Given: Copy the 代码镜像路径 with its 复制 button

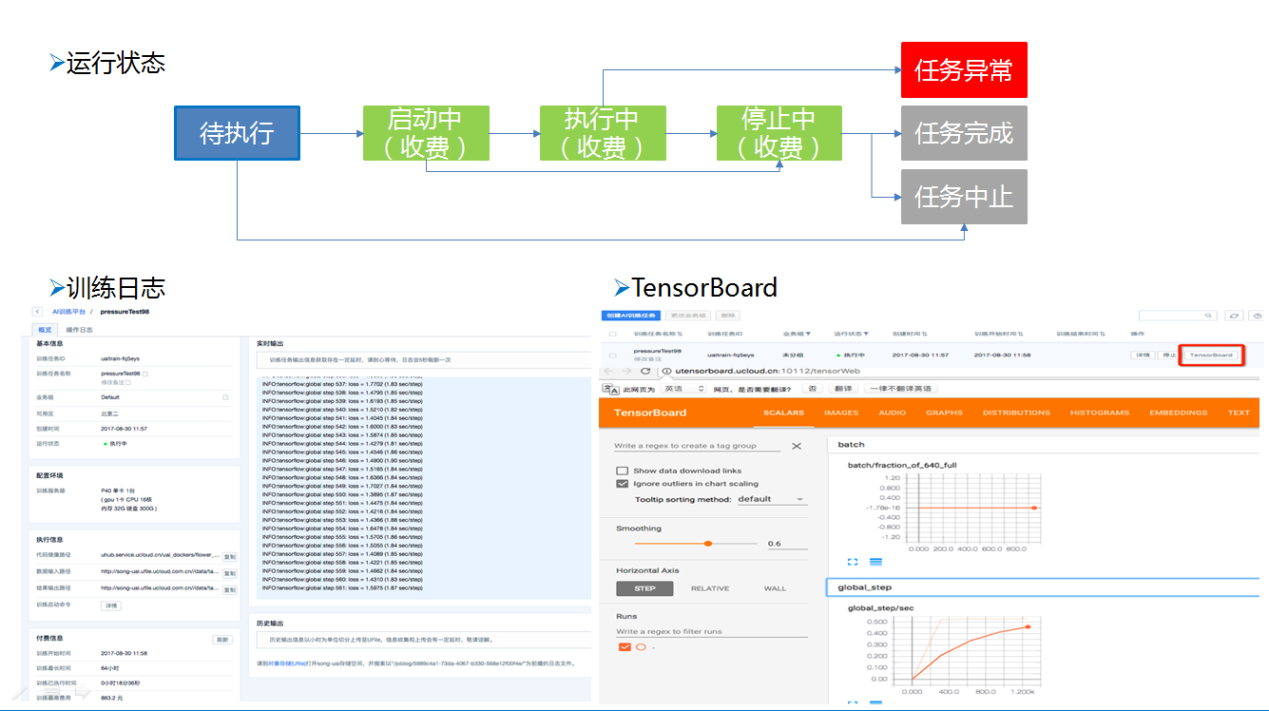Looking at the screenshot, I should (x=229, y=557).
